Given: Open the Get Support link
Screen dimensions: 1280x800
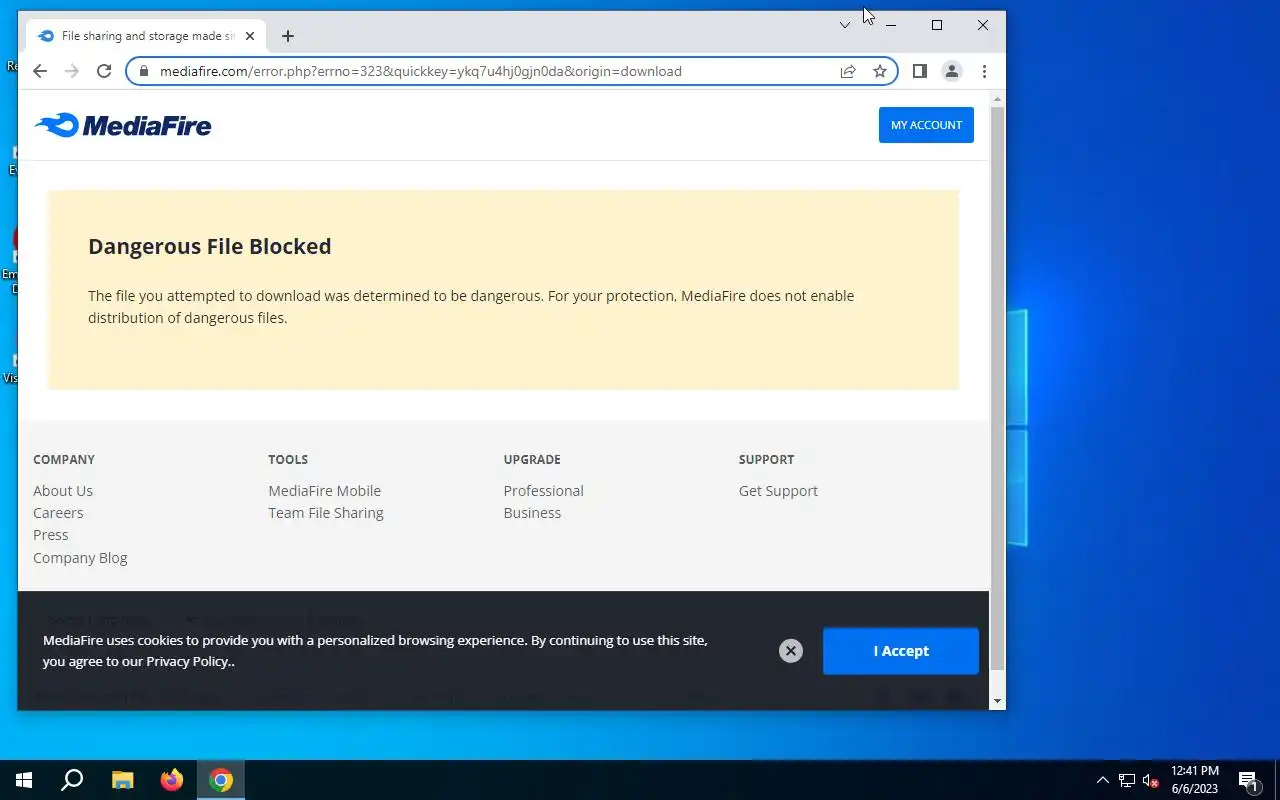Looking at the screenshot, I should click(x=778, y=491).
